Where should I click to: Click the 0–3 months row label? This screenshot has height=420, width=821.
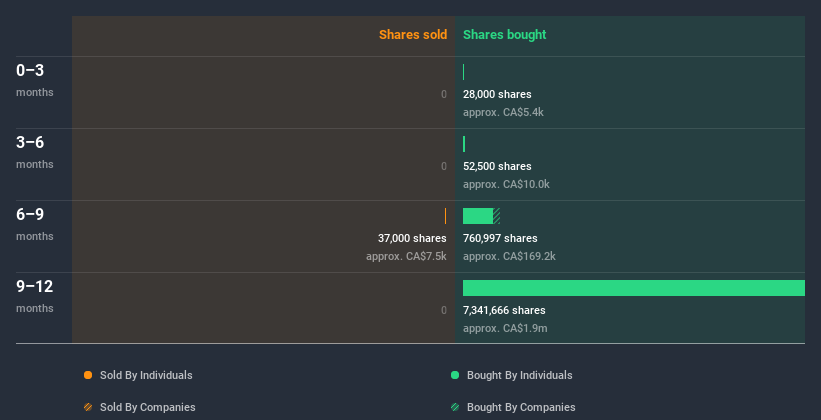[x=35, y=80]
